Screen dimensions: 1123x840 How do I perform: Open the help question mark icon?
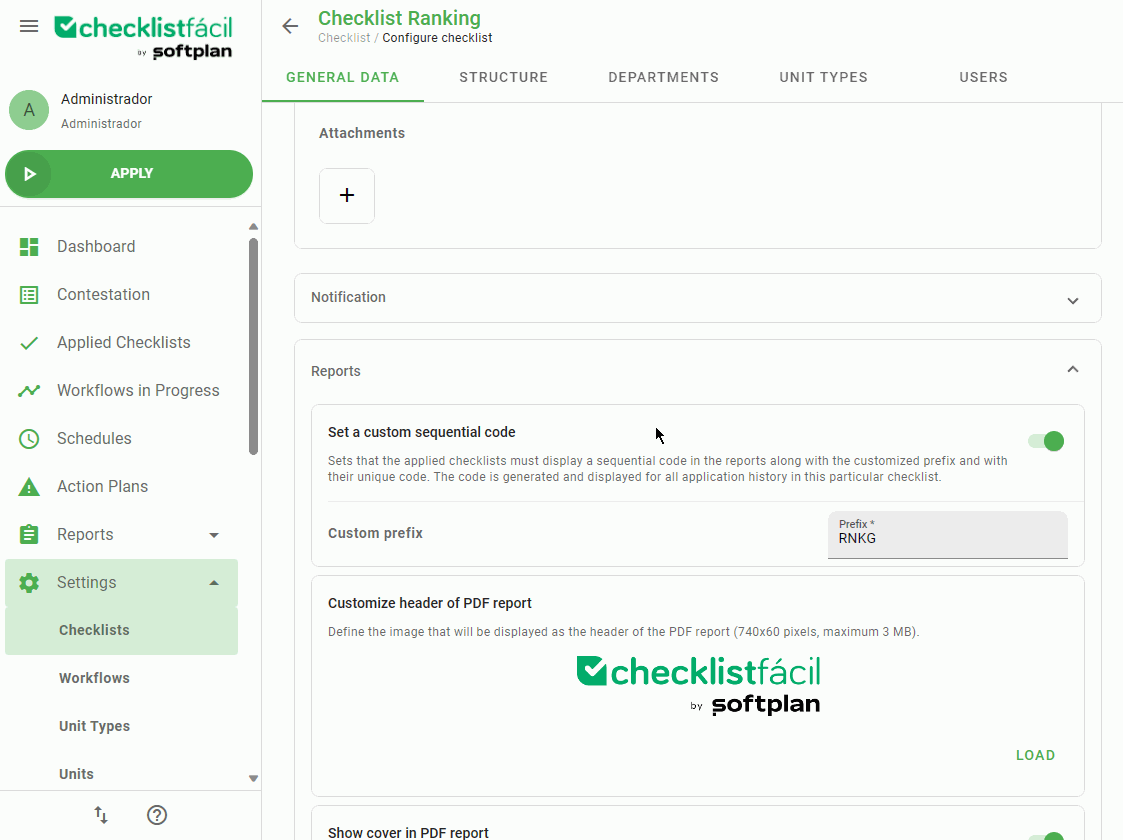[x=157, y=815]
